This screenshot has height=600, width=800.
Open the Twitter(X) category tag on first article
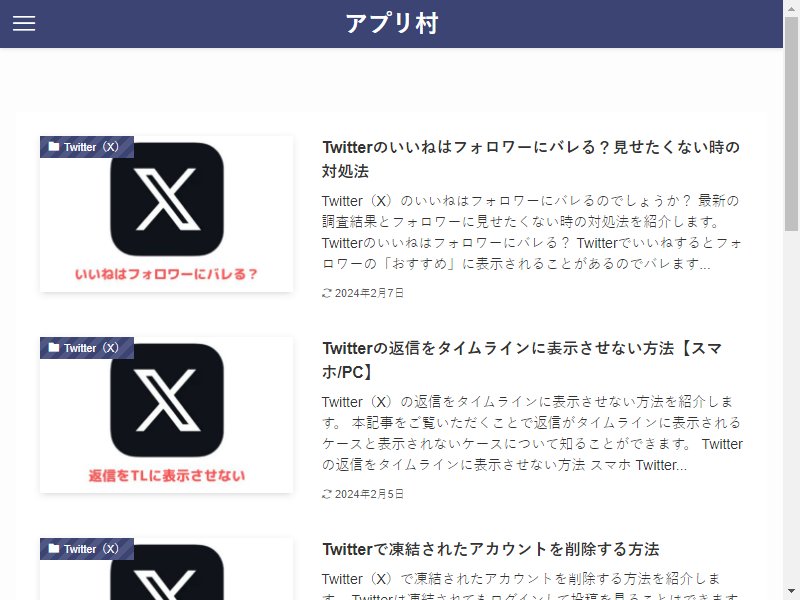[87, 147]
